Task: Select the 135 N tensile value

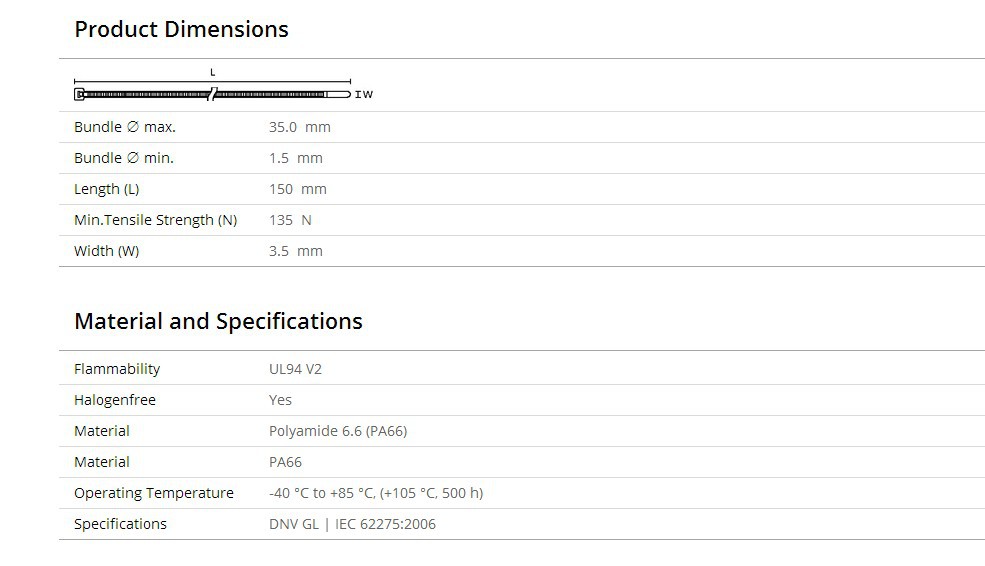Action: tap(290, 220)
